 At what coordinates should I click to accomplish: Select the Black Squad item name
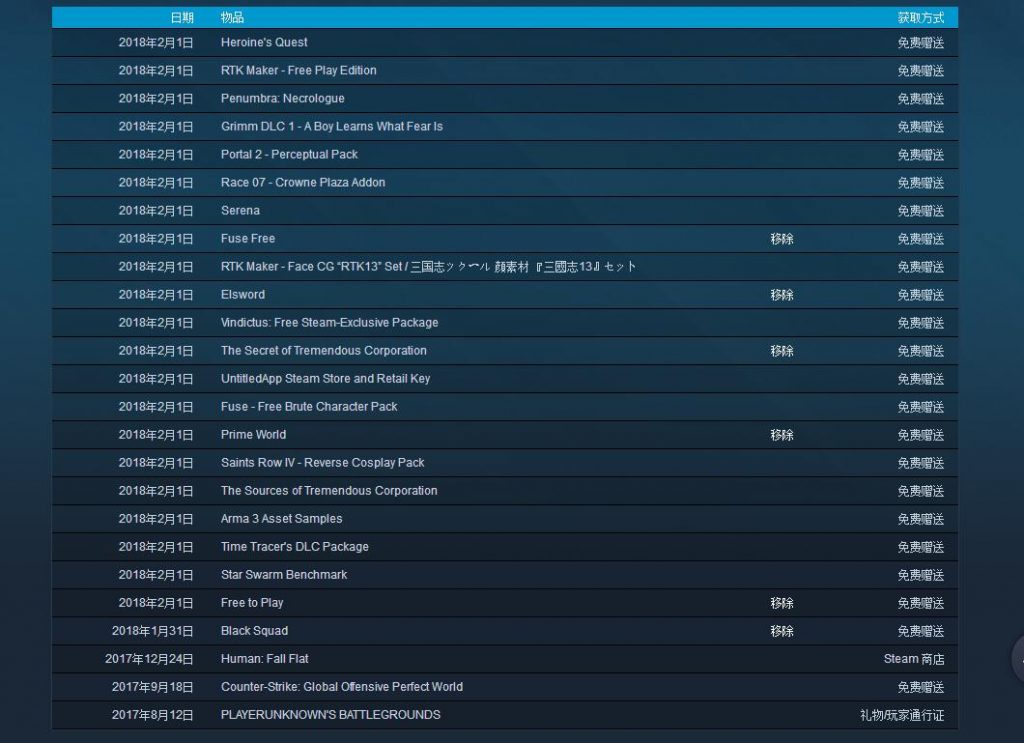click(254, 631)
